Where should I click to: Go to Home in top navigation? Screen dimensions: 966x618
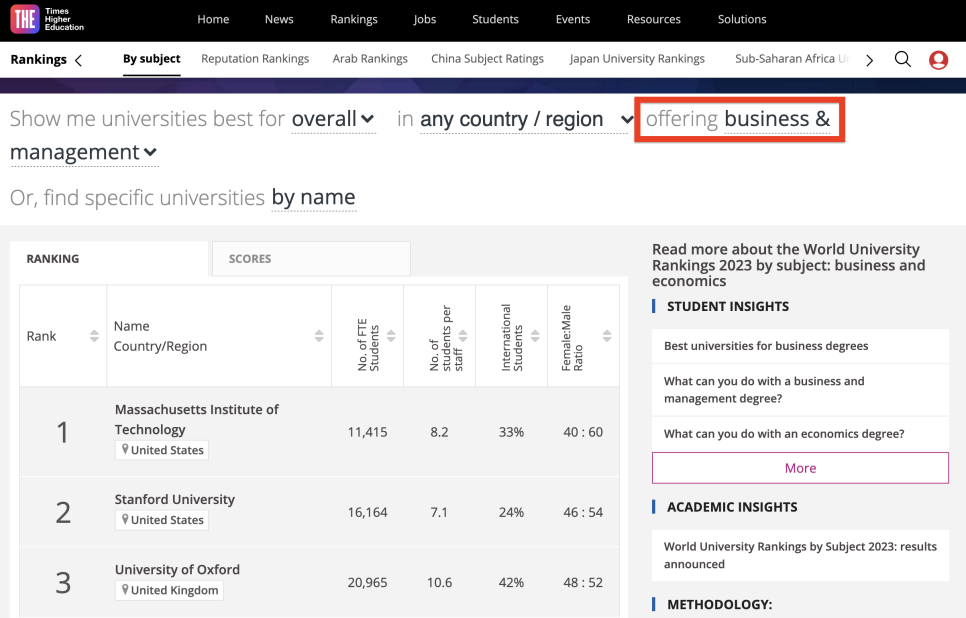click(213, 19)
